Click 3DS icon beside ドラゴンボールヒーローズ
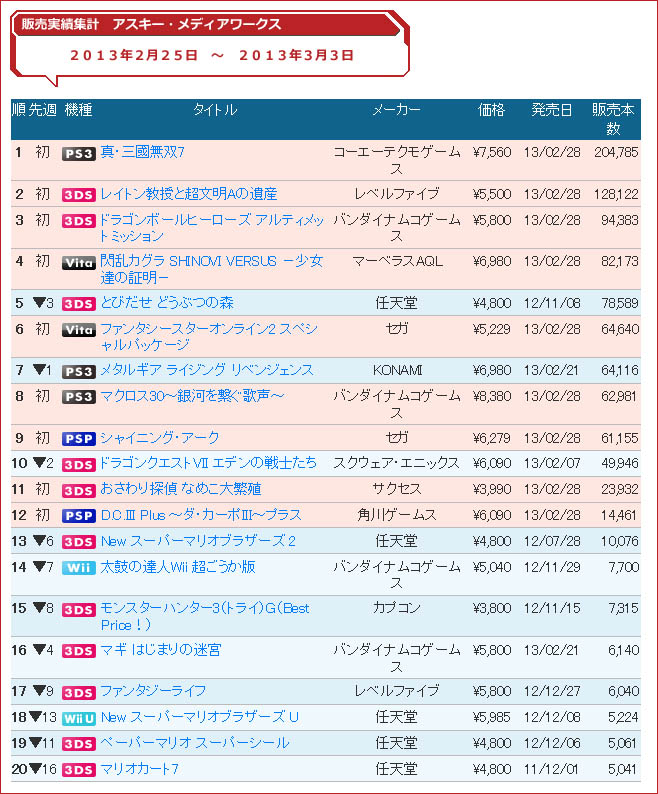Viewport: 658px width, 794px height. point(79,221)
